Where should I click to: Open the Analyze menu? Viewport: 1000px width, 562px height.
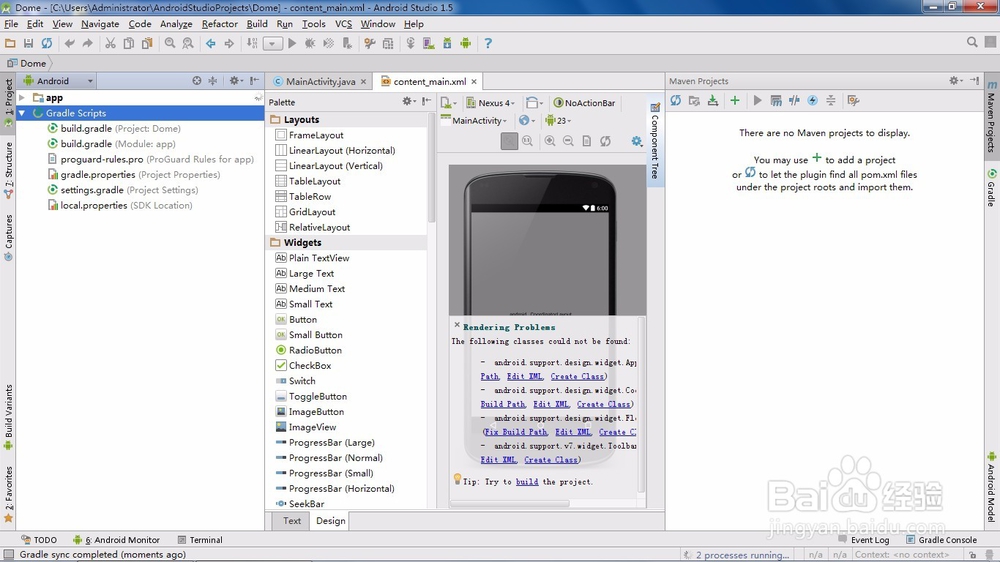[x=176, y=24]
